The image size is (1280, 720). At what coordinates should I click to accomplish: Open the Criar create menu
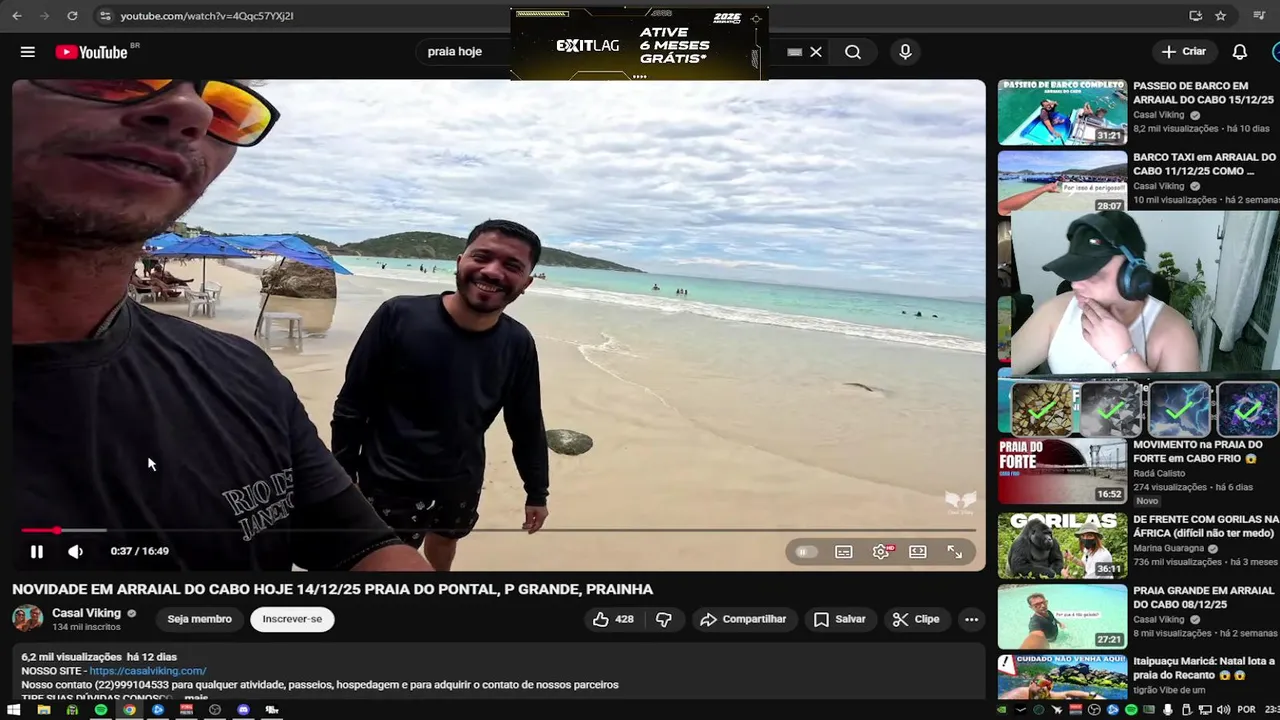(x=1184, y=52)
